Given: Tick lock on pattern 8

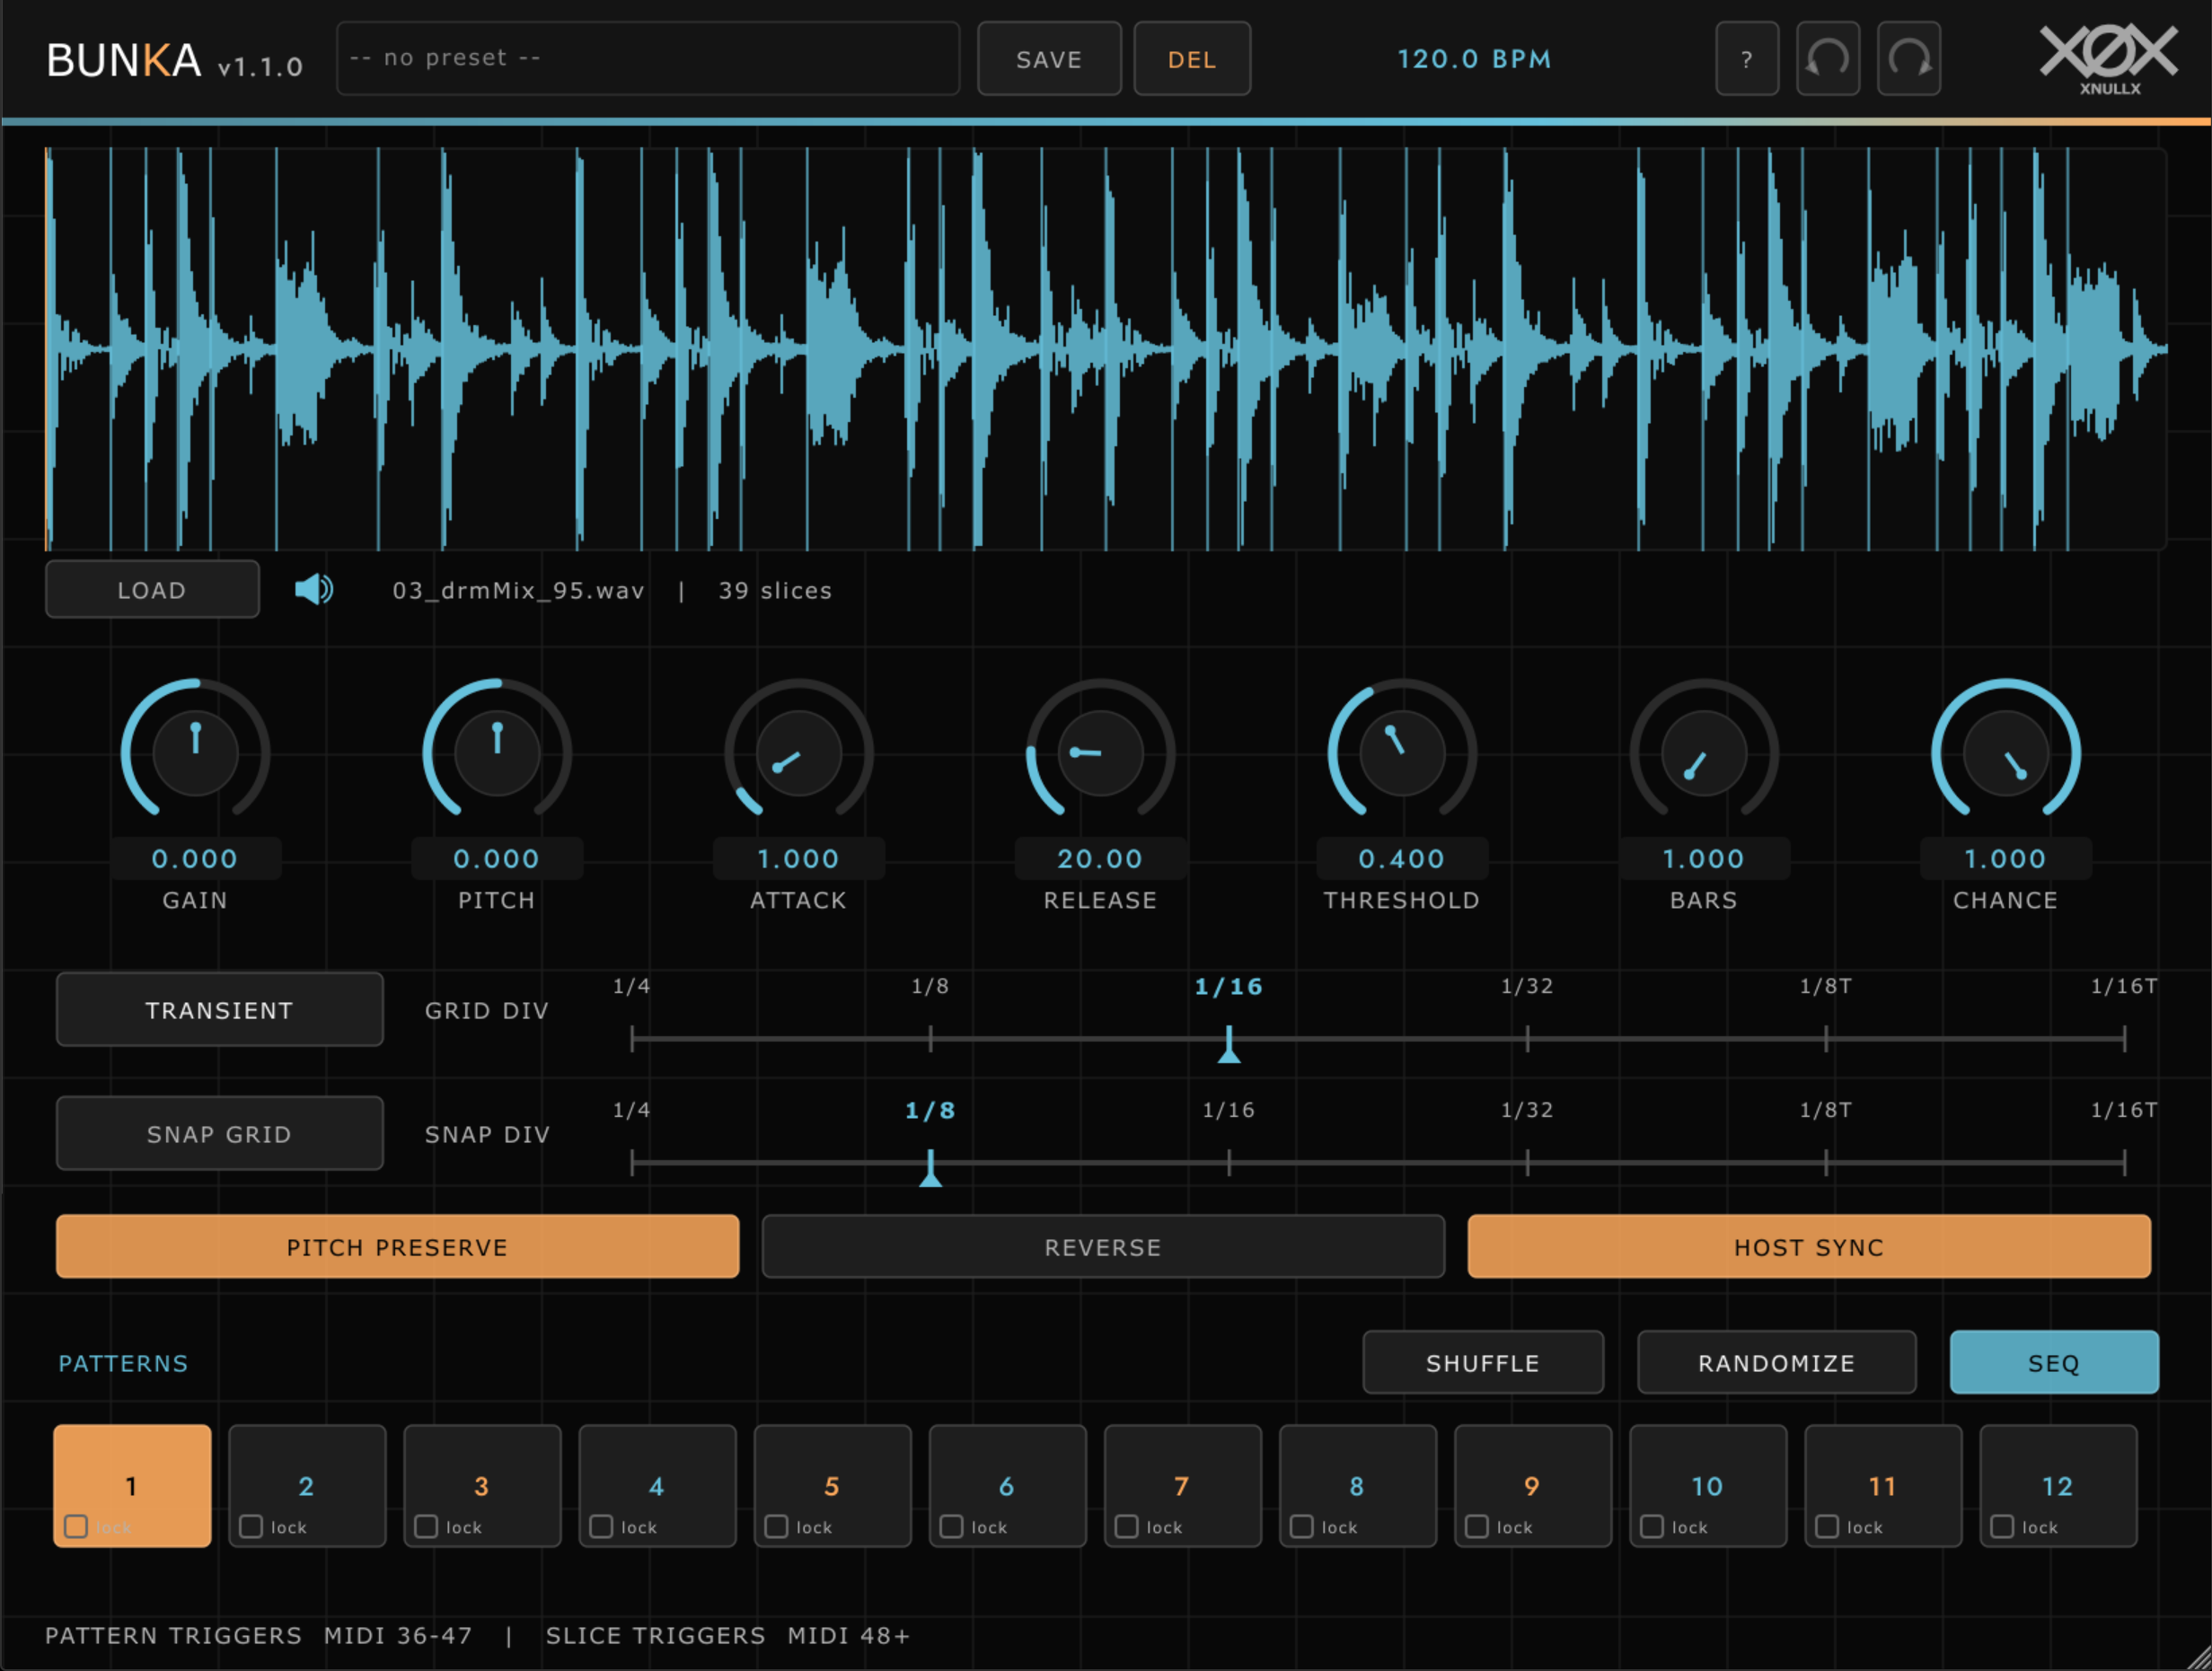Looking at the screenshot, I should point(1301,1527).
